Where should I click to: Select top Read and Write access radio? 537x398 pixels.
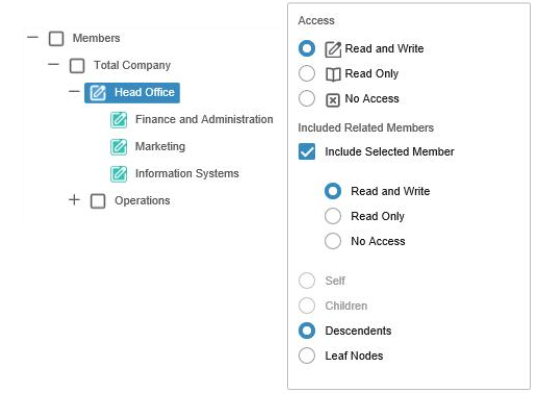coord(307,48)
